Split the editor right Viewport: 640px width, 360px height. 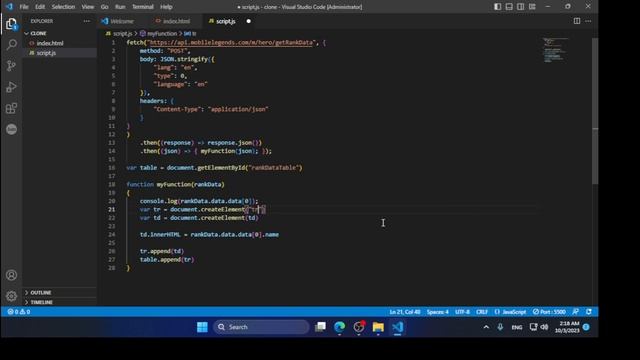[577, 21]
